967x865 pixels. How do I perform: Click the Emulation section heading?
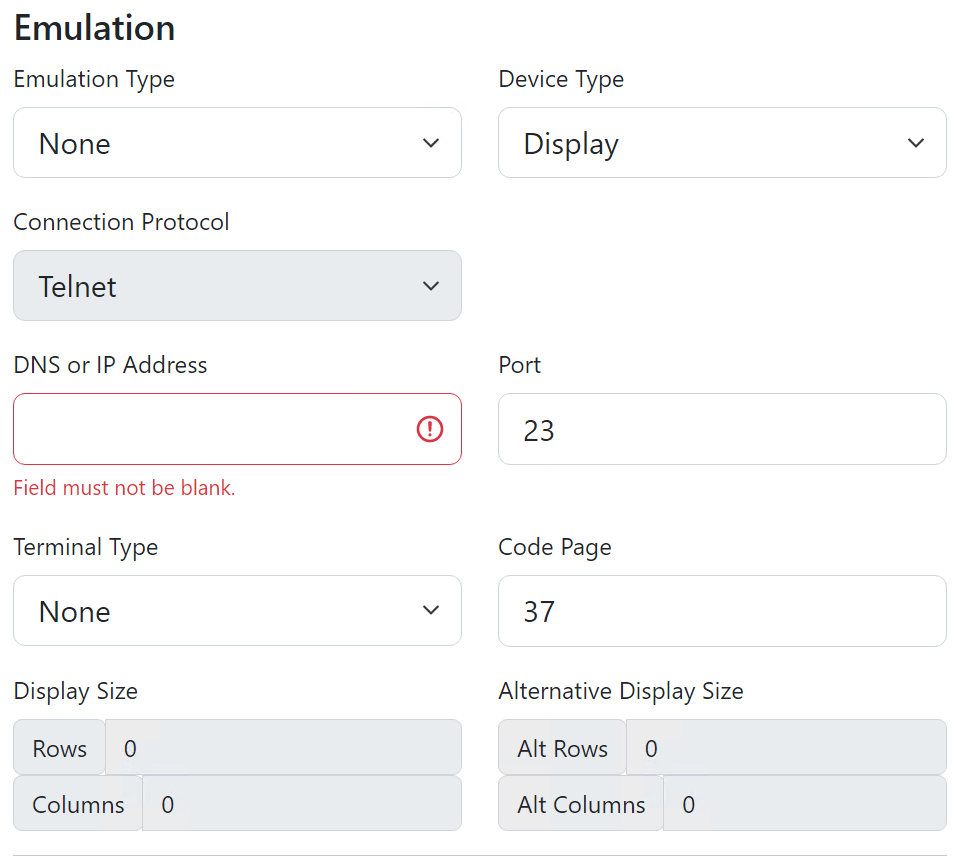(x=95, y=28)
